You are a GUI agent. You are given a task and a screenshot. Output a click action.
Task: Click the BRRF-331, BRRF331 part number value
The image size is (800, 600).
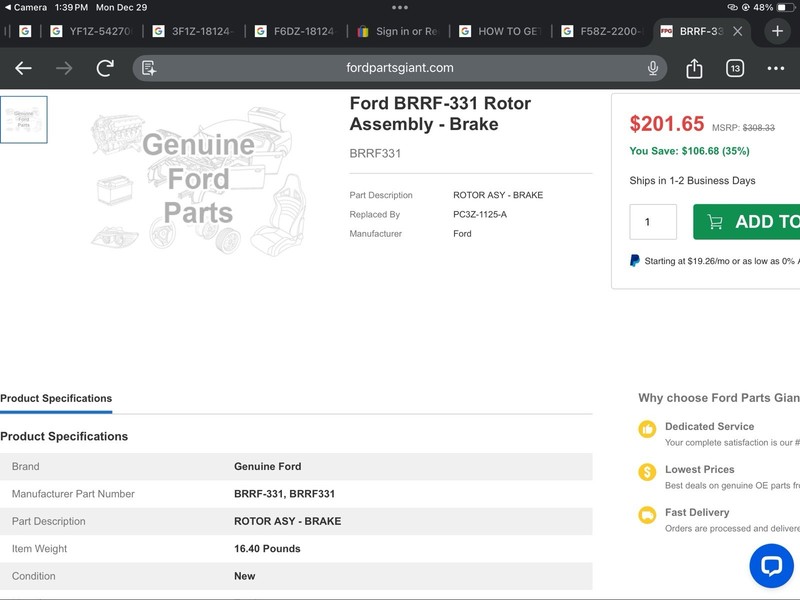(284, 494)
